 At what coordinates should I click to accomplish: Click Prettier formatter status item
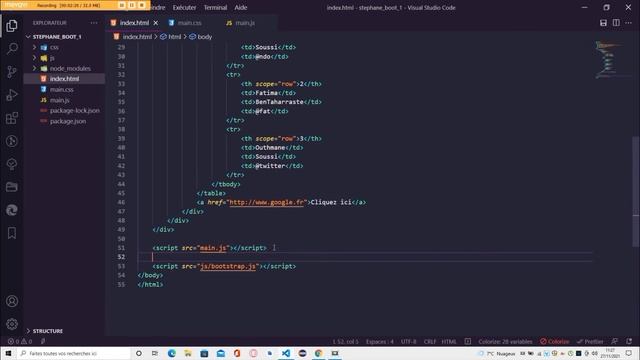coord(590,342)
